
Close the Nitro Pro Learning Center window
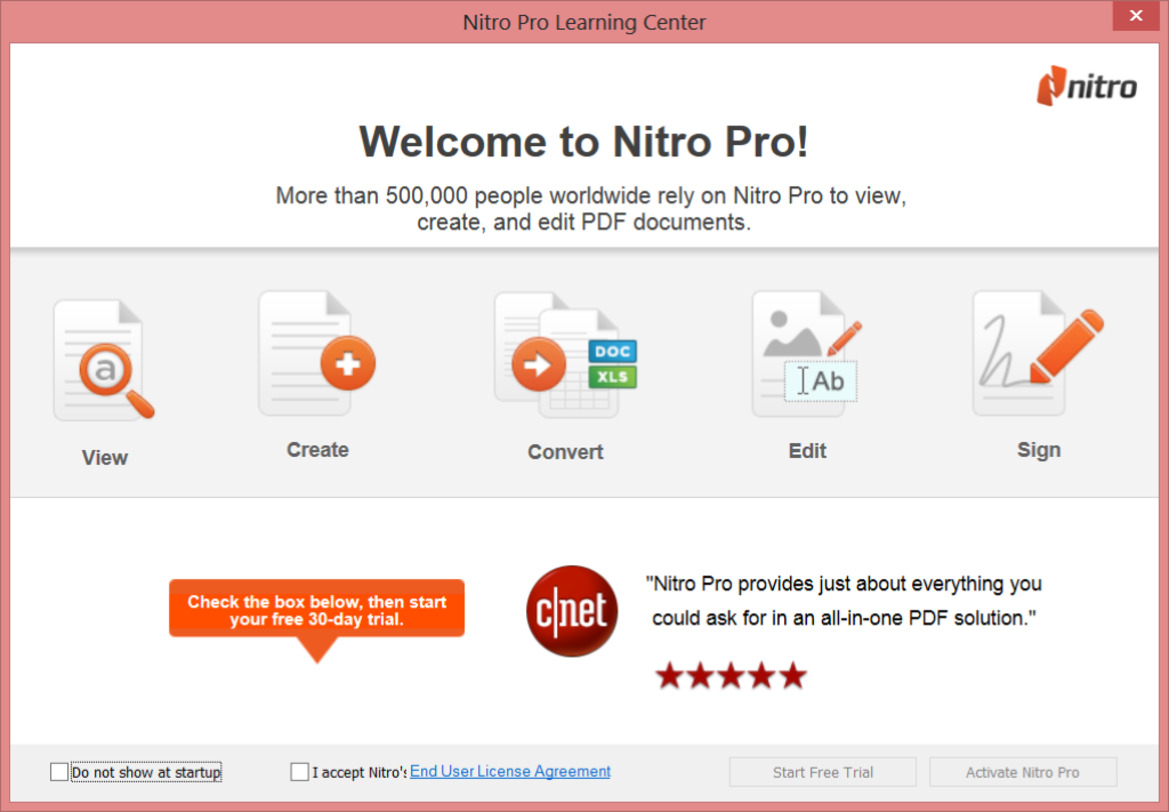[1135, 16]
